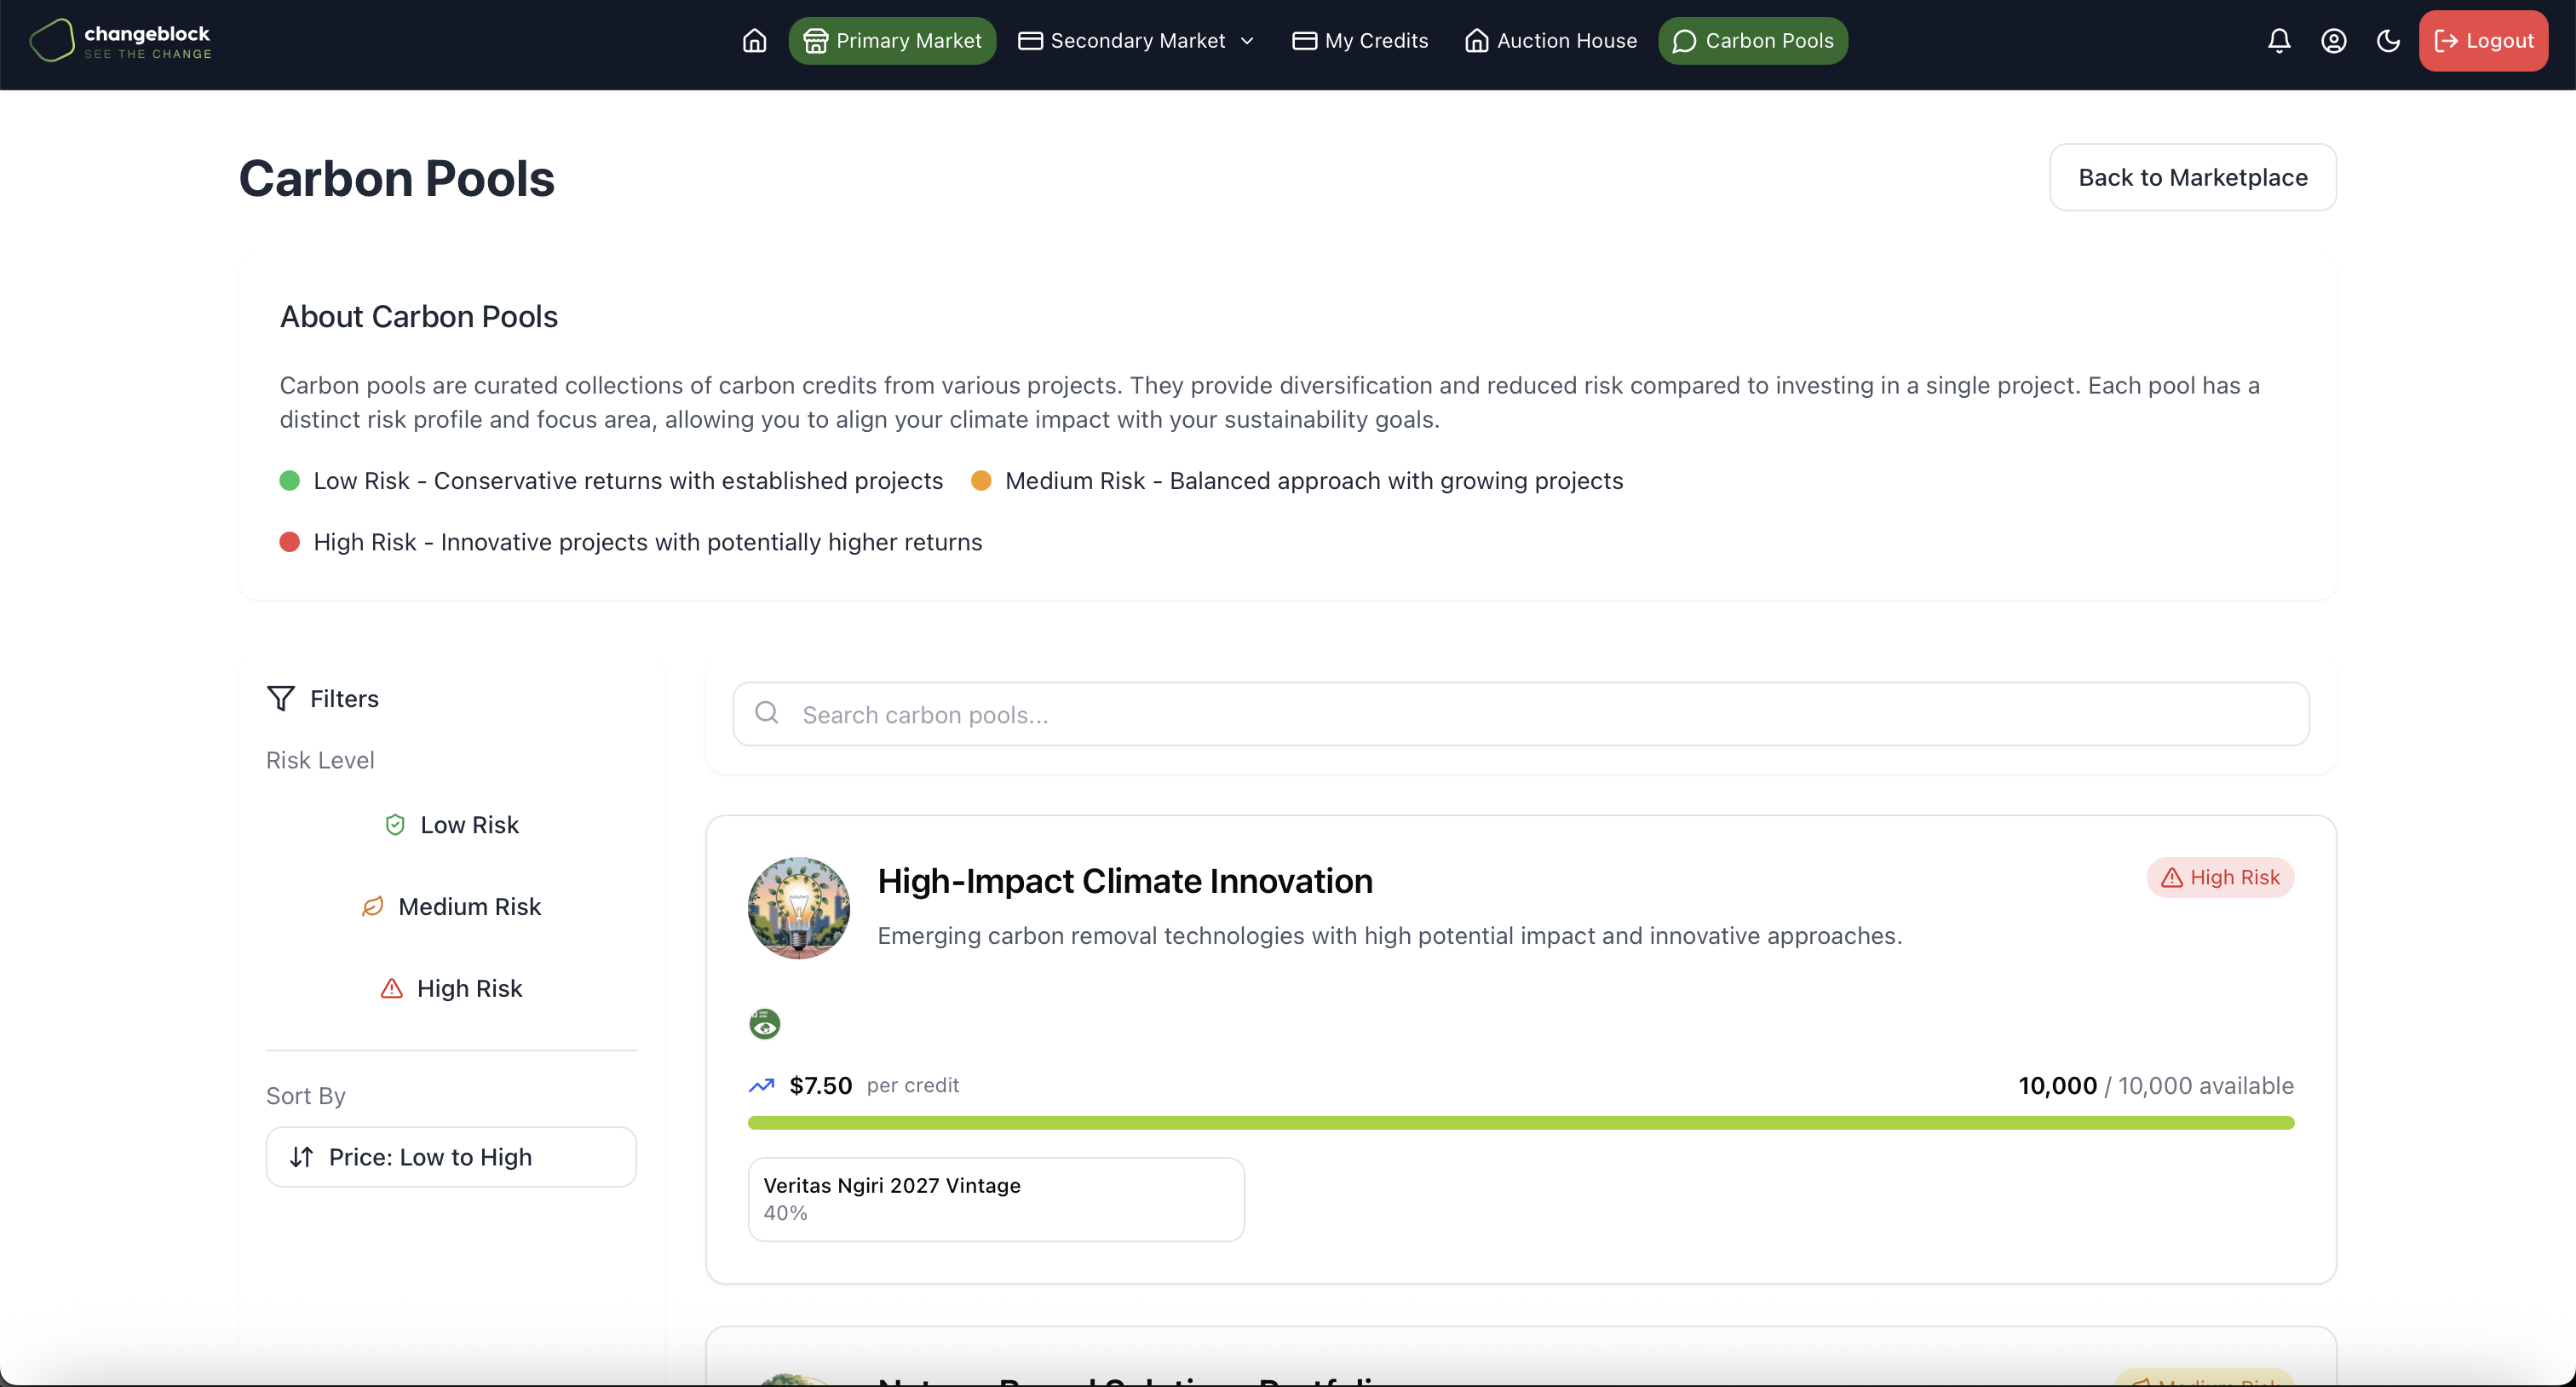Click High-Impact Climate Innovation title
Image resolution: width=2576 pixels, height=1387 pixels.
tap(1125, 881)
